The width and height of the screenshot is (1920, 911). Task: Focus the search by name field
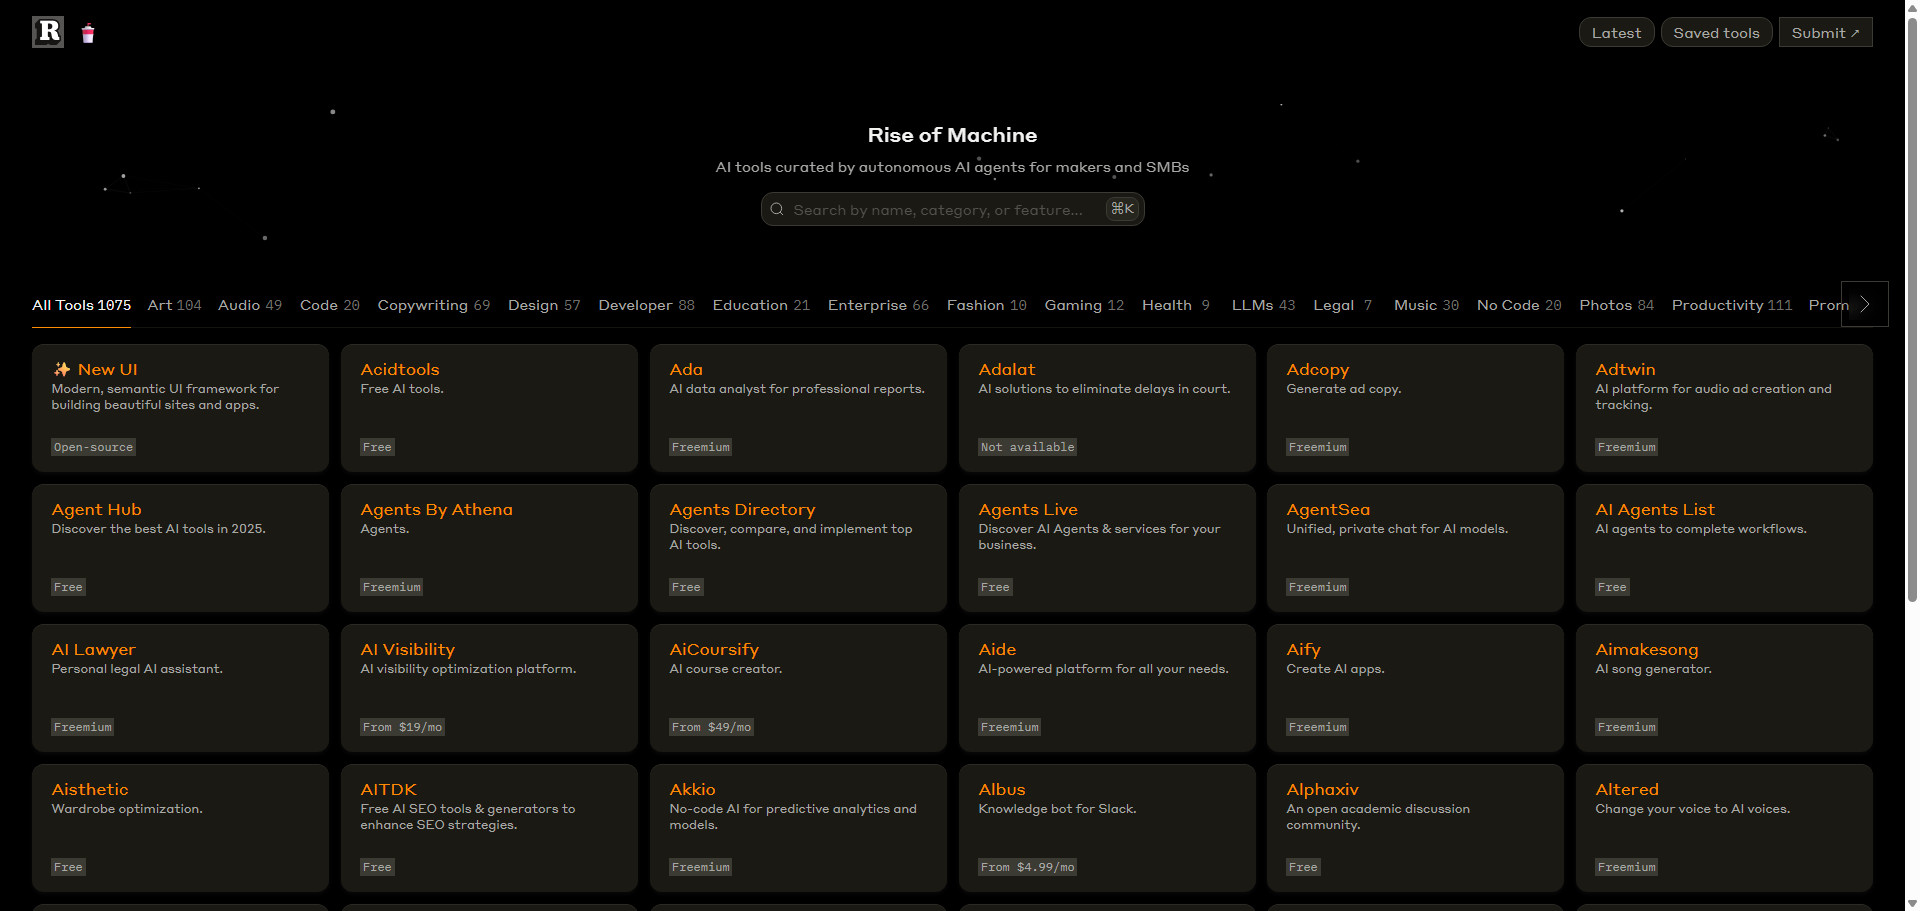point(952,209)
